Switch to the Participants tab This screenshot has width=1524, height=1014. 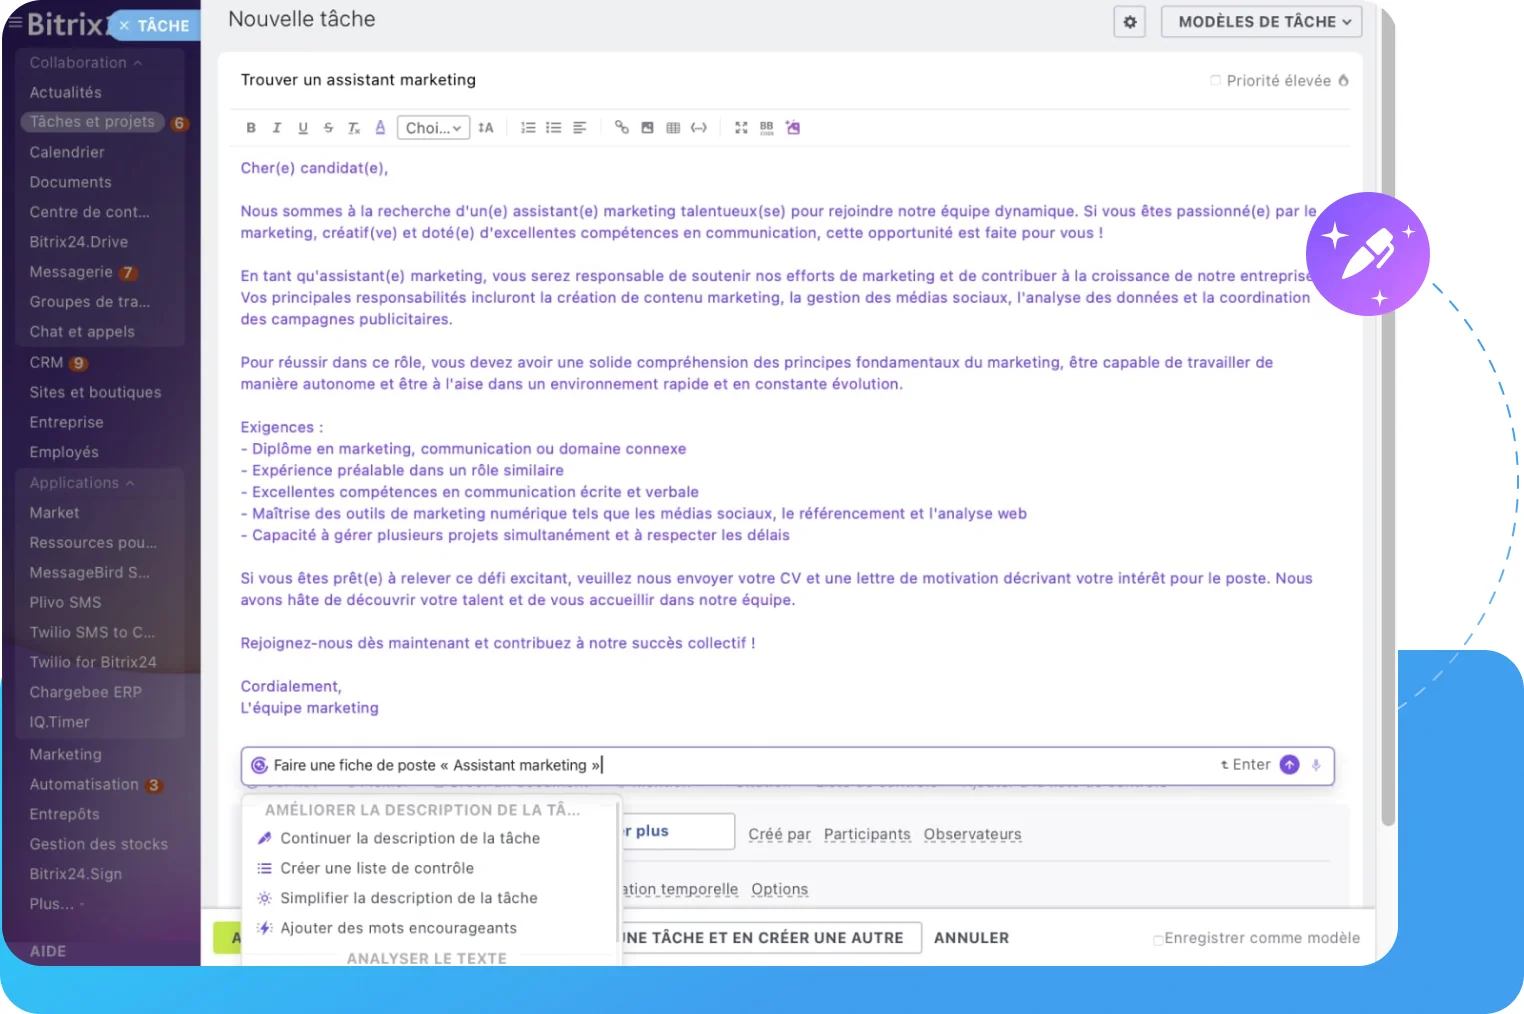pyautogui.click(x=866, y=834)
